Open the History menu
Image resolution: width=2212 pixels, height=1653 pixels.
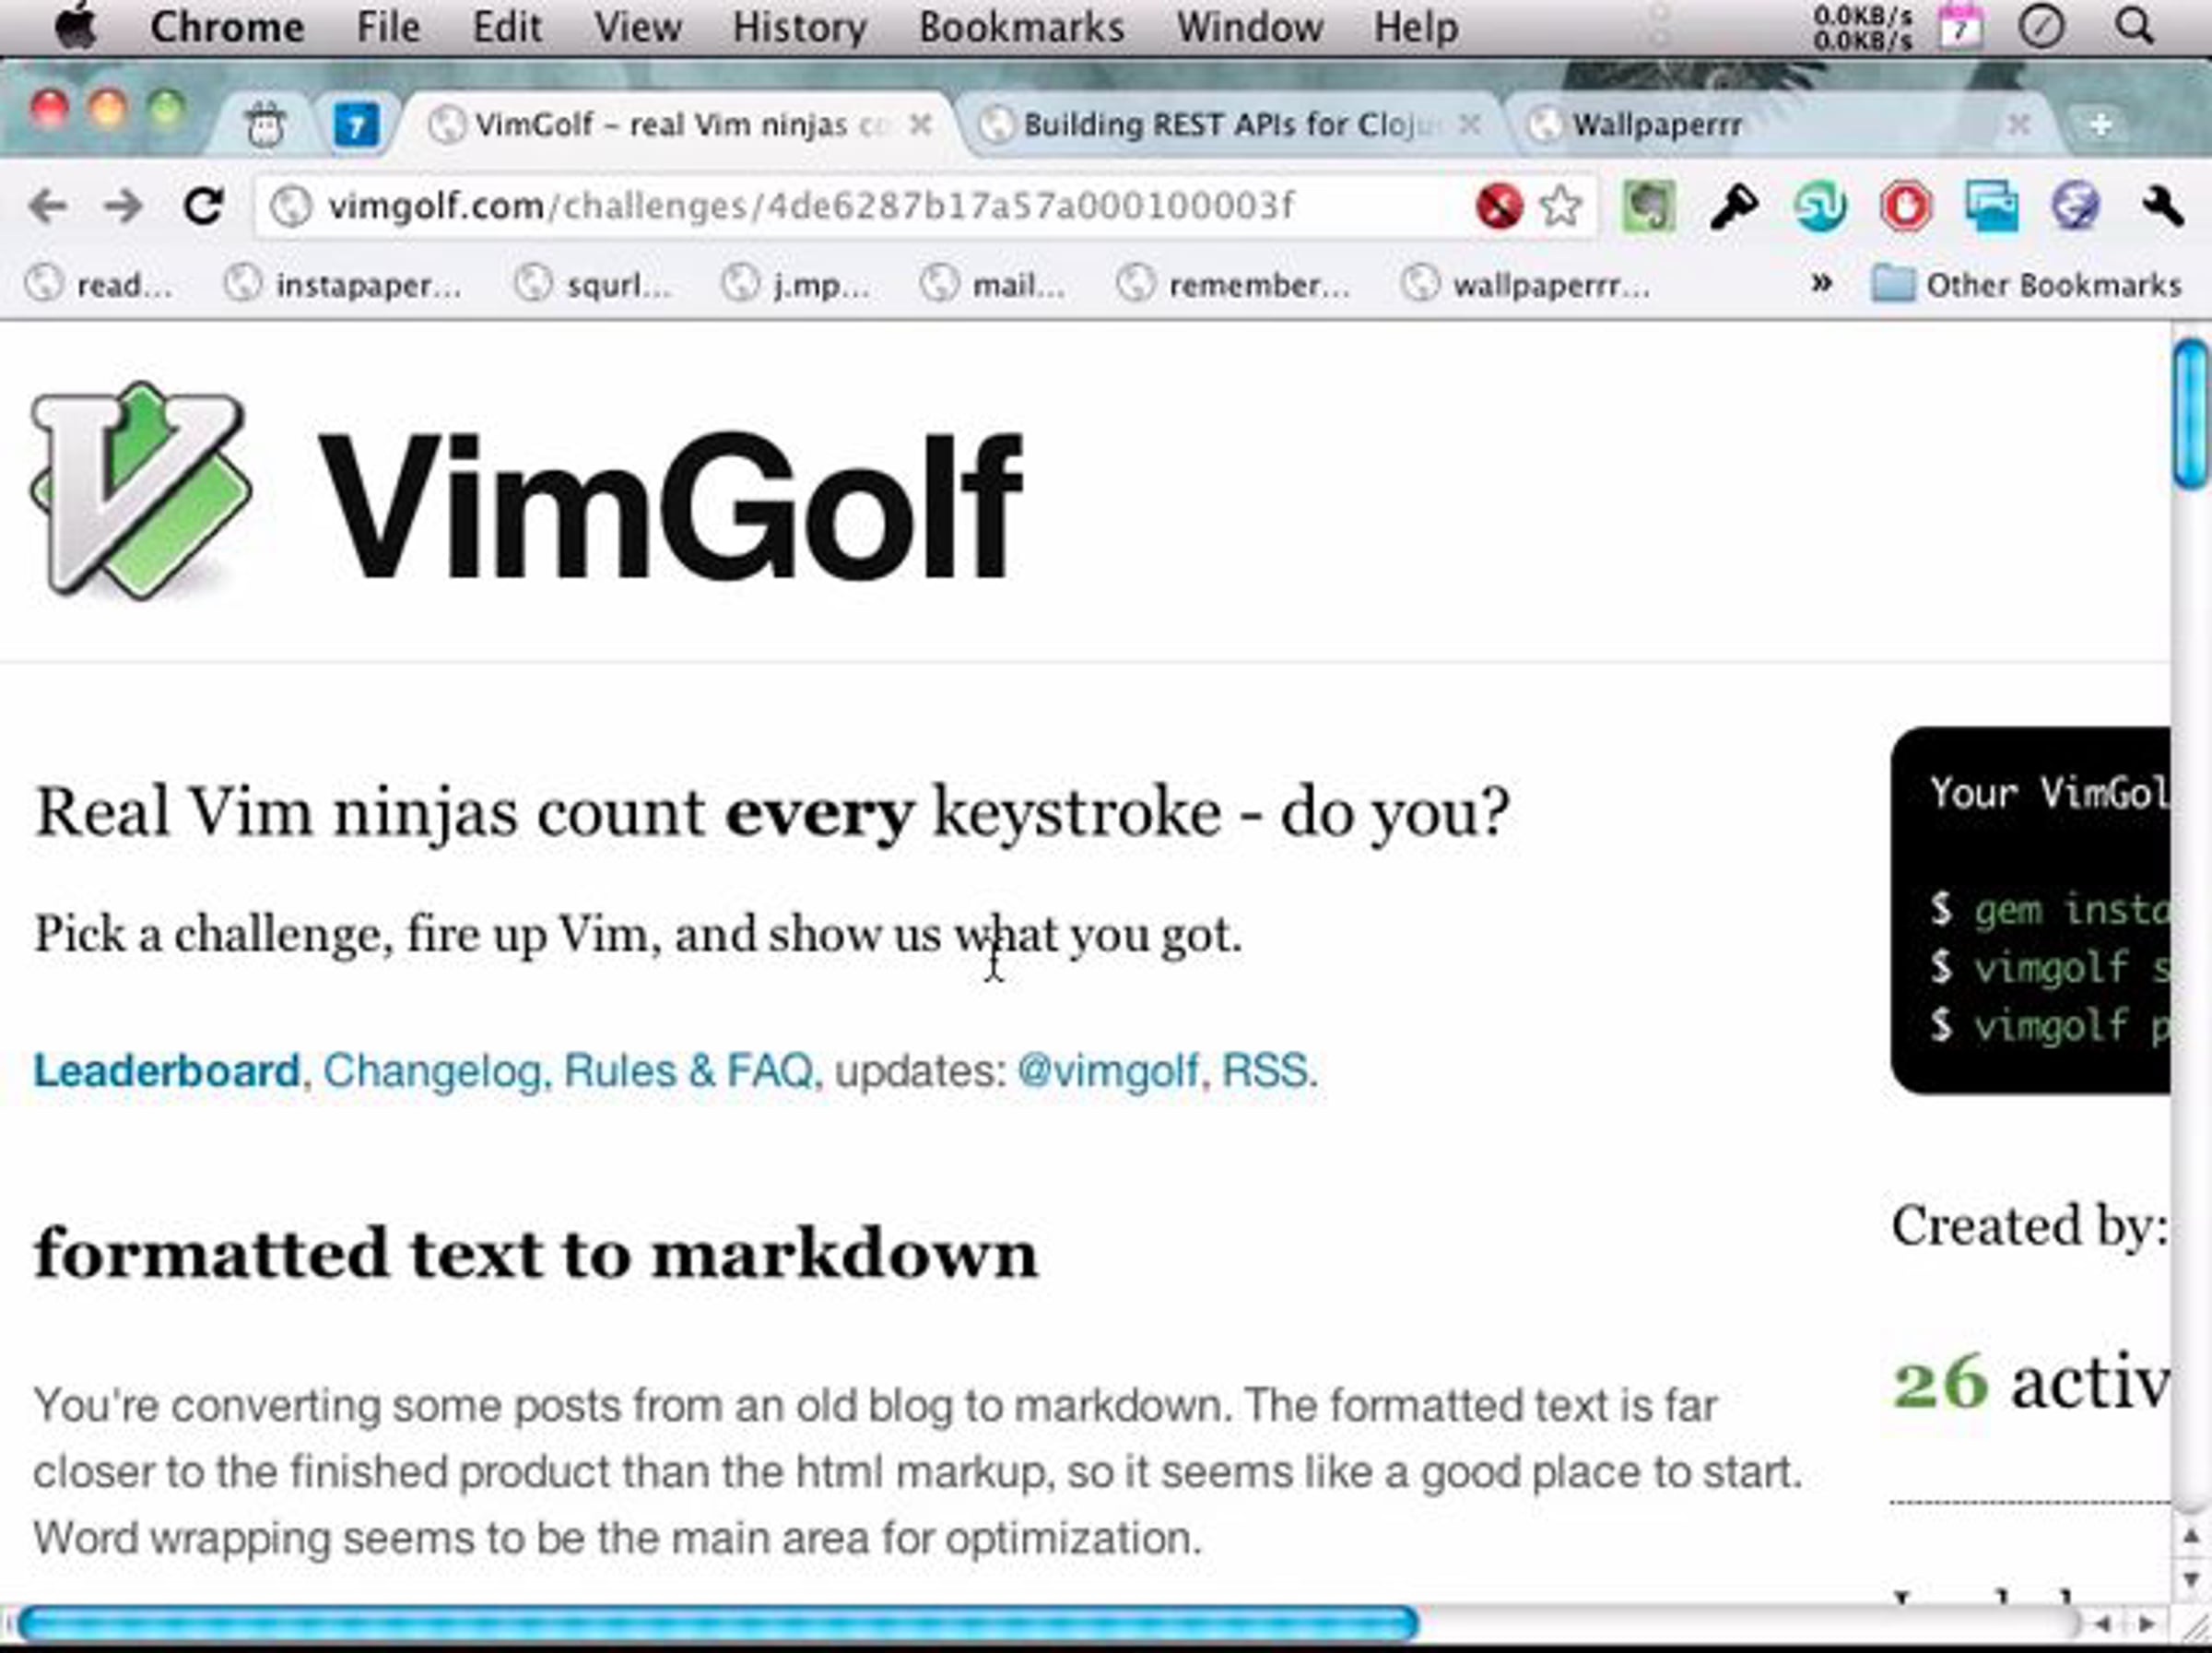coord(799,27)
